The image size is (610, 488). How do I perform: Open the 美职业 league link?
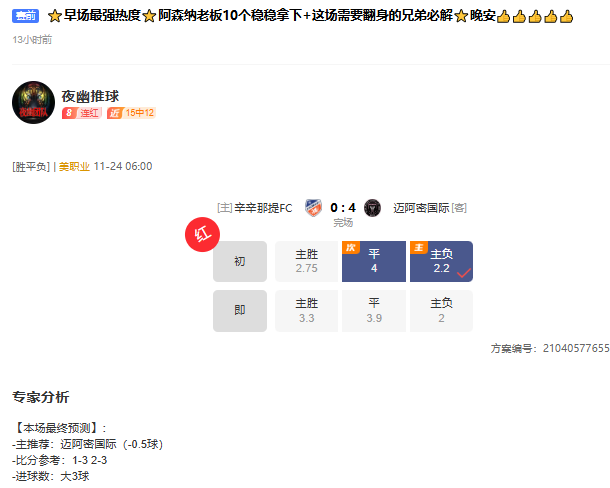tap(74, 167)
